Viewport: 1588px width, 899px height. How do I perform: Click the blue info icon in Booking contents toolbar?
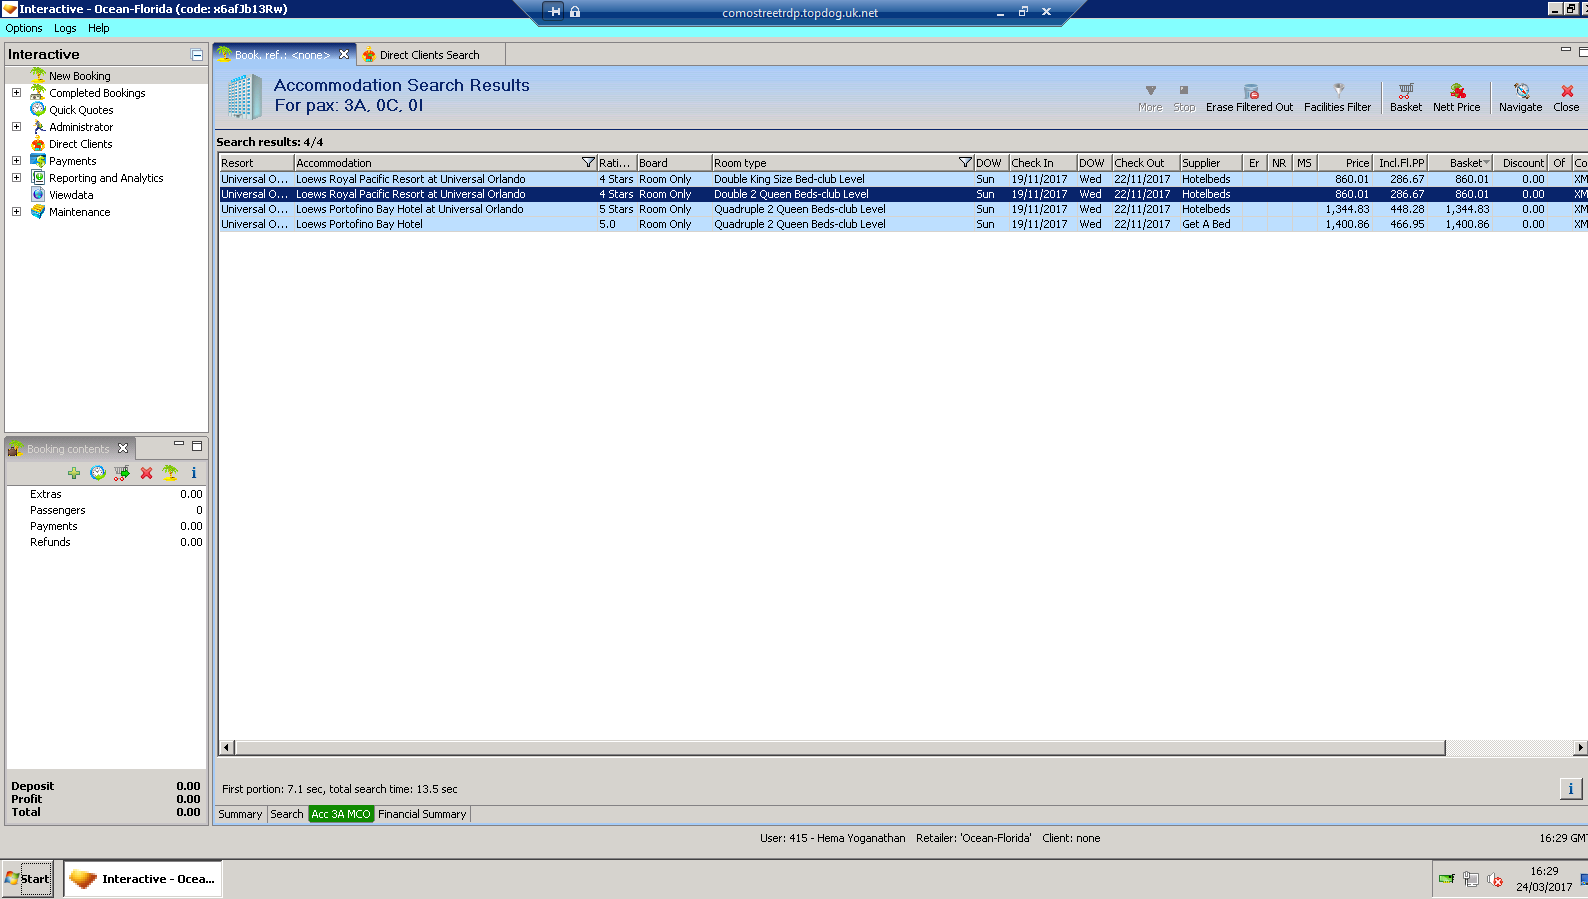click(x=194, y=473)
